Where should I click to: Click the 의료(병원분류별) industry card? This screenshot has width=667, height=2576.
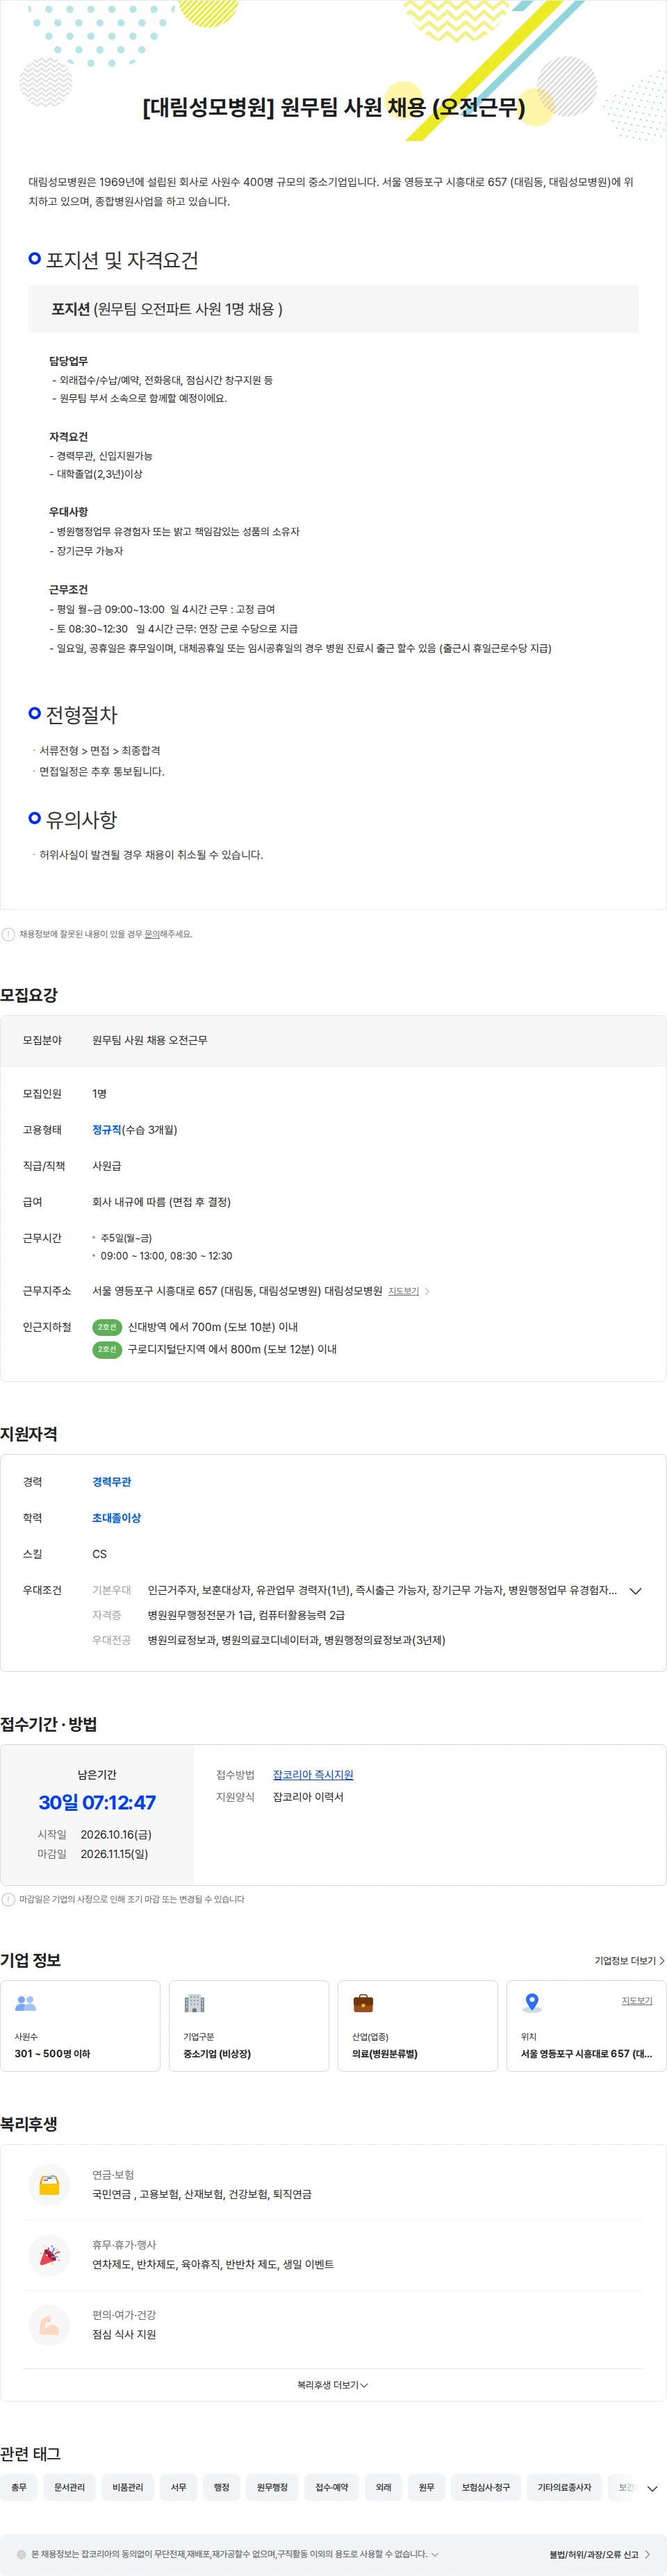(x=418, y=2025)
